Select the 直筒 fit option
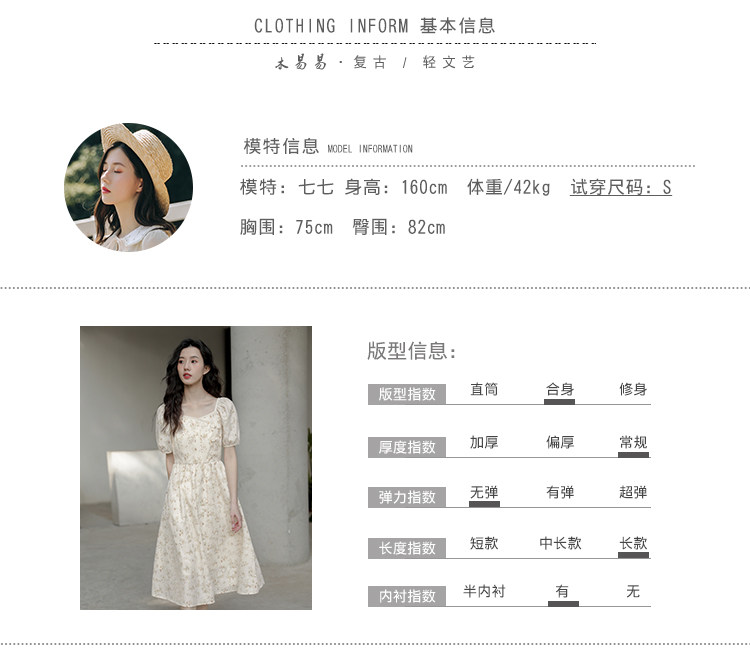The image size is (750, 670). [484, 389]
